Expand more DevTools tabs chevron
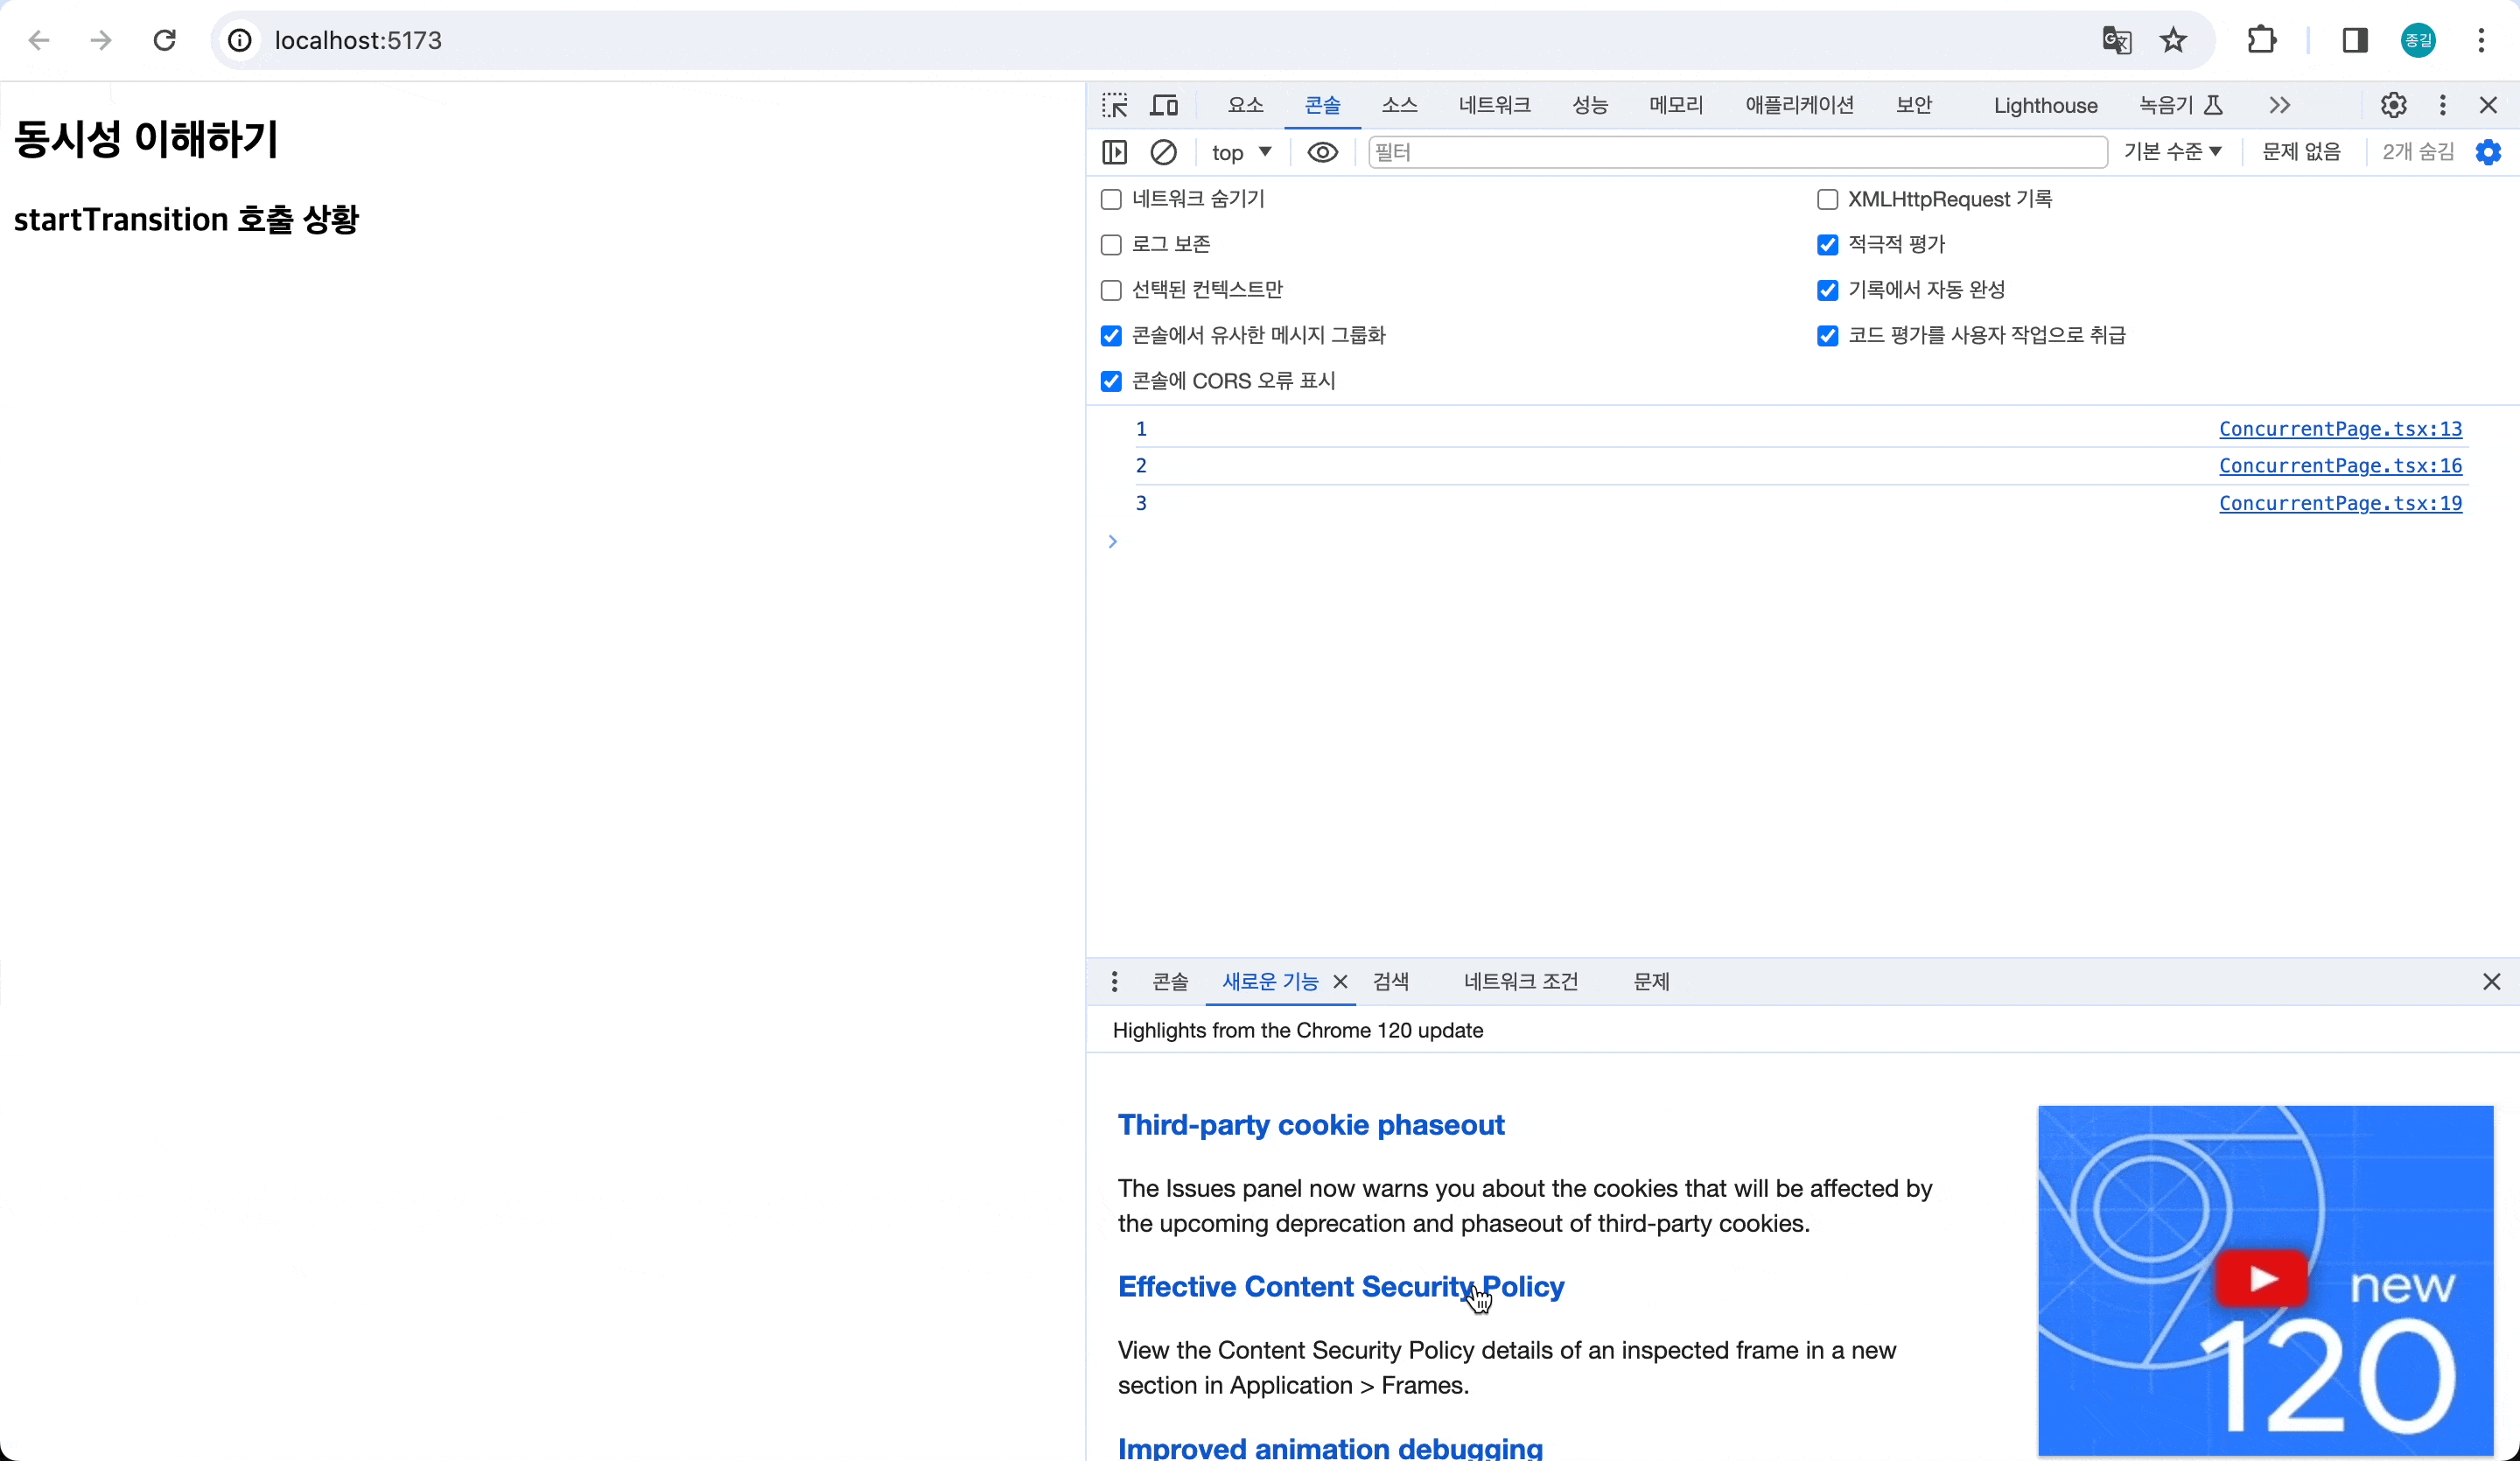Image resolution: width=2520 pixels, height=1461 pixels. pyautogui.click(x=2279, y=105)
